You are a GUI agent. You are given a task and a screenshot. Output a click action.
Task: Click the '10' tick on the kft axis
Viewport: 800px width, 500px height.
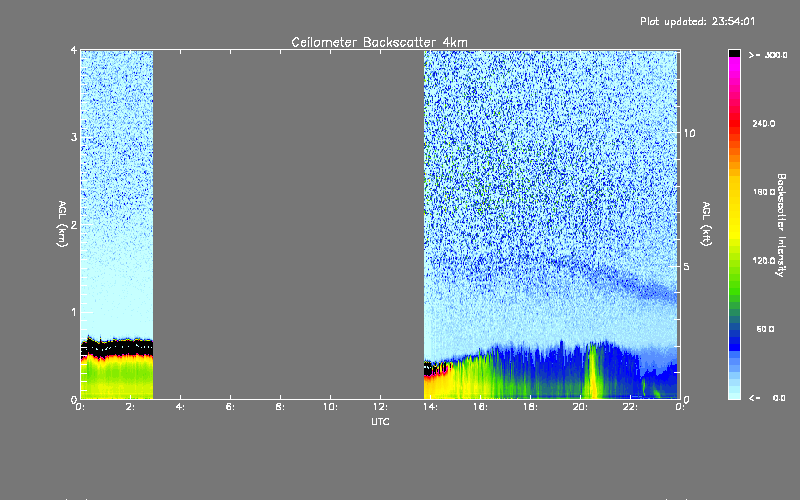click(x=689, y=133)
